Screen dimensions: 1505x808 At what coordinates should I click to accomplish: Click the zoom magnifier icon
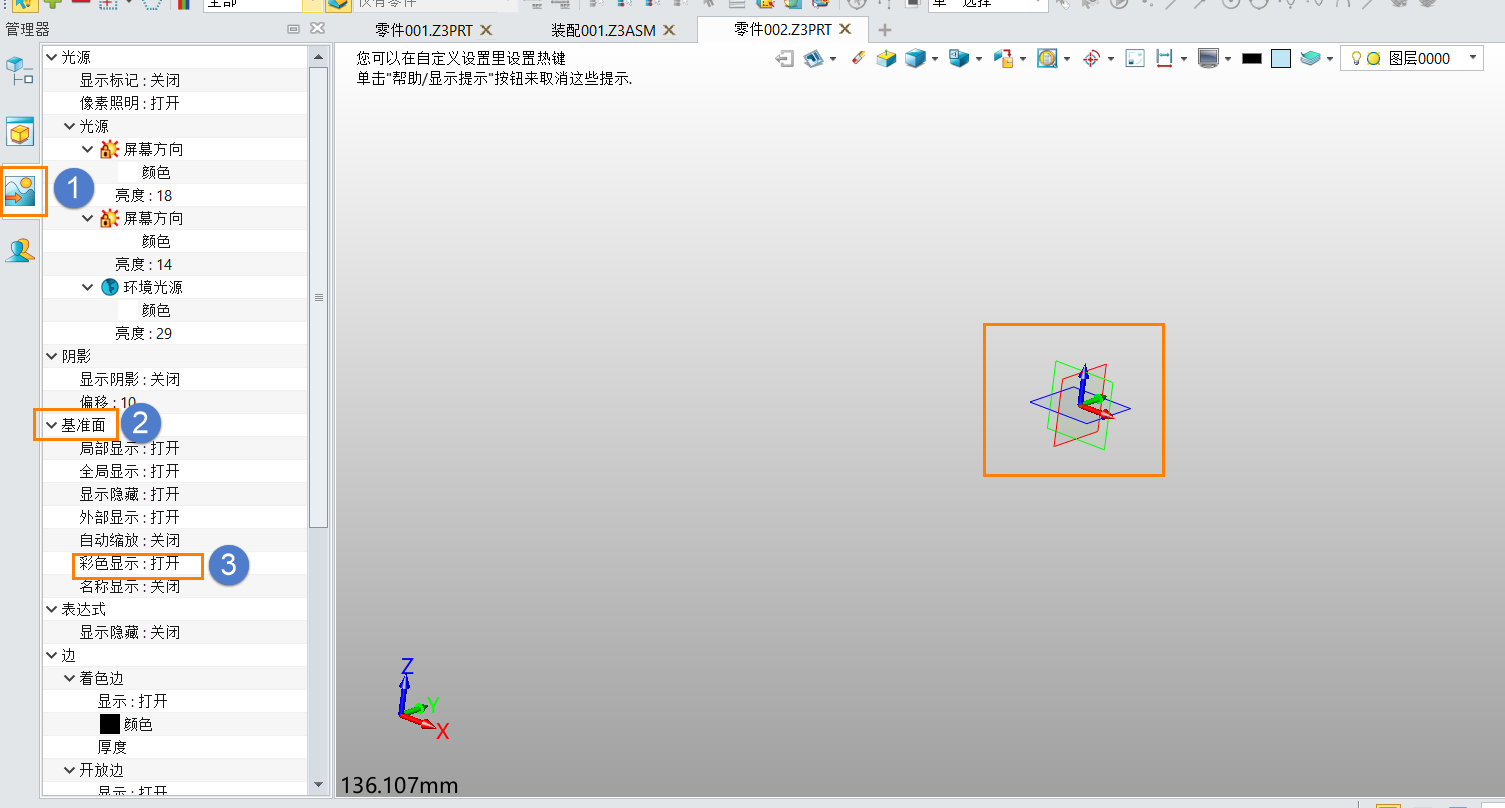click(1047, 59)
